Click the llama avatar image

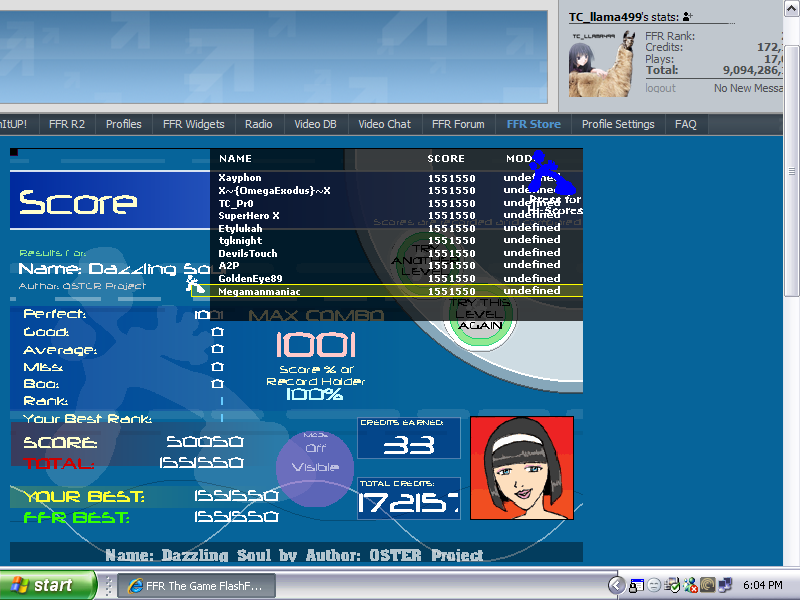(x=601, y=63)
